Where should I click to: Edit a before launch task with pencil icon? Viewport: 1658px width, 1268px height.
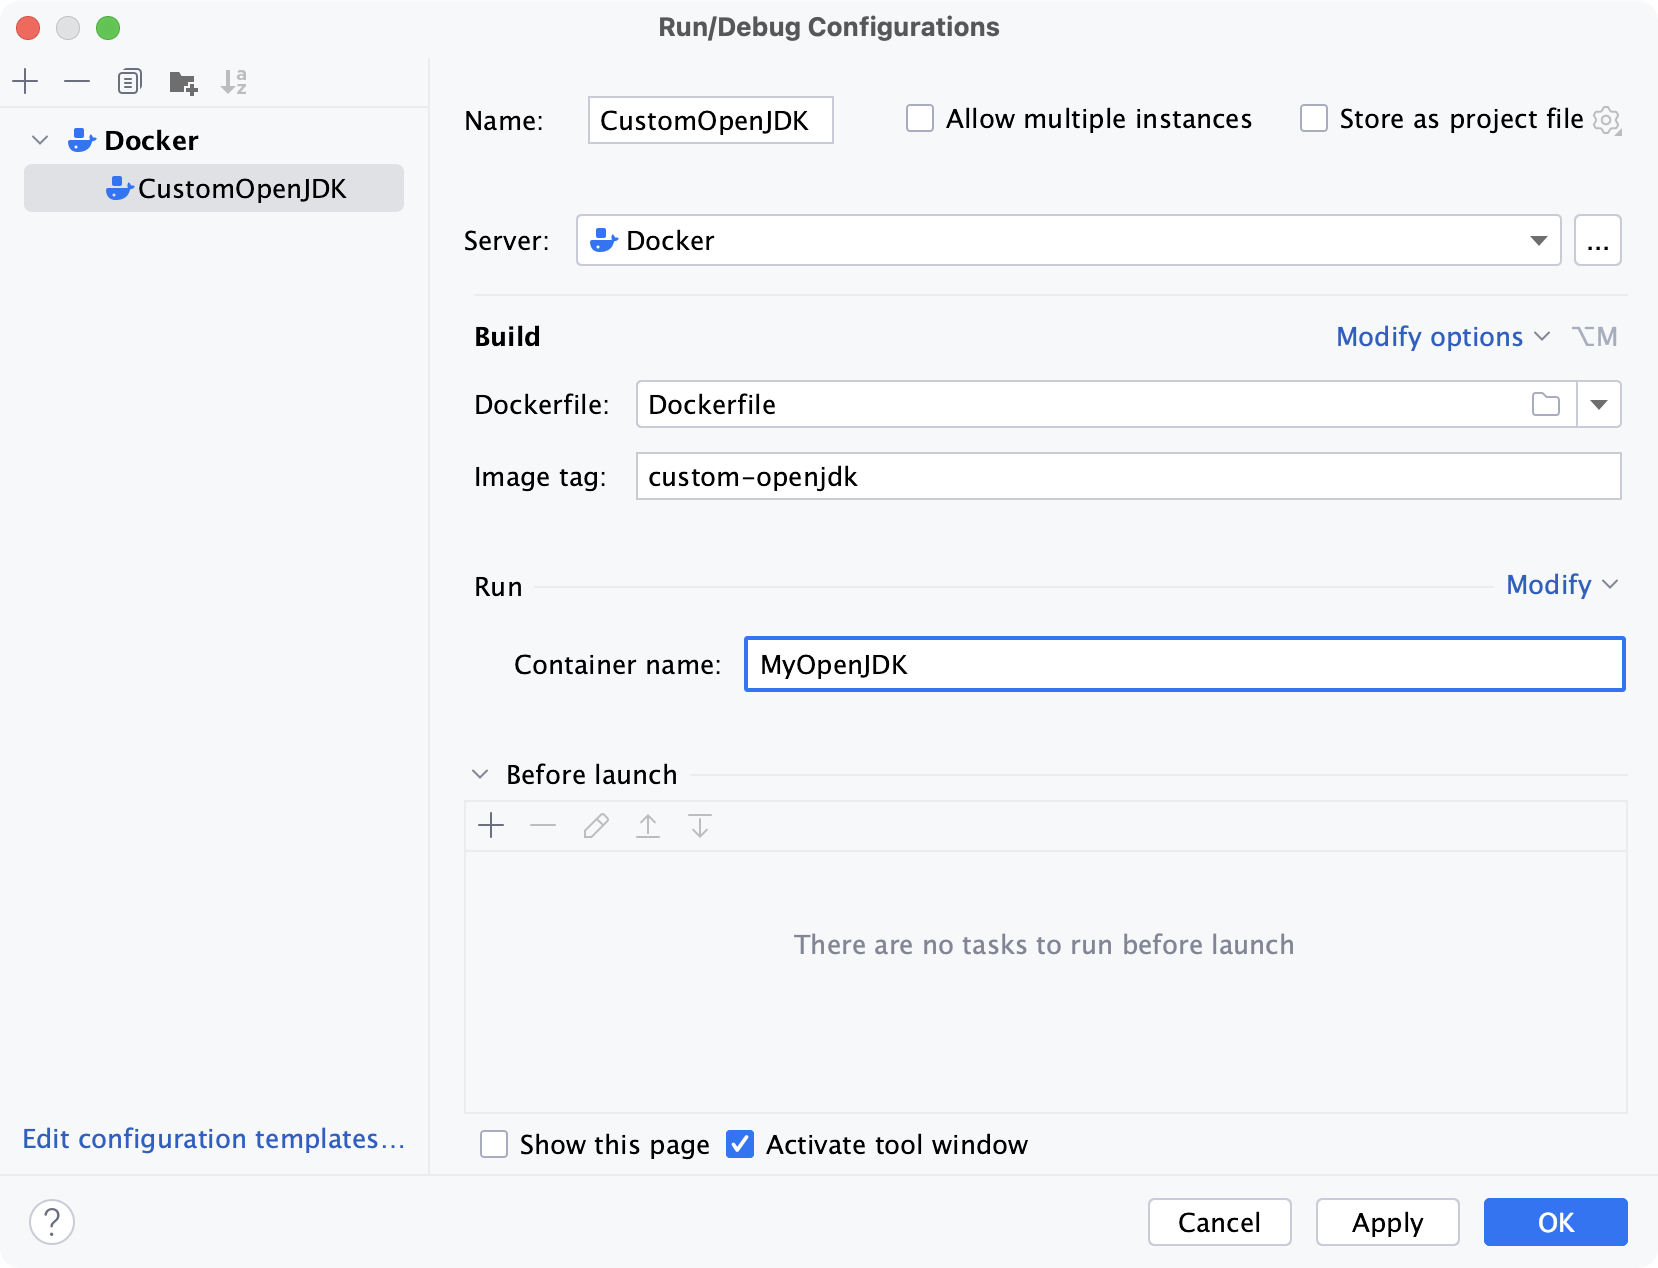(596, 826)
